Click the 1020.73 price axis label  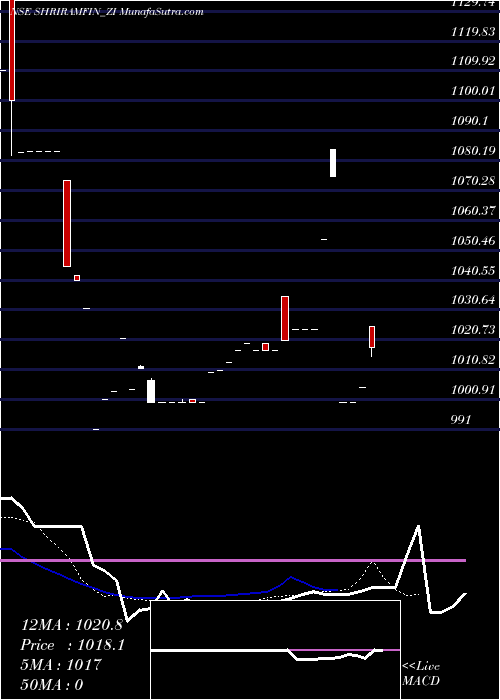click(x=473, y=330)
